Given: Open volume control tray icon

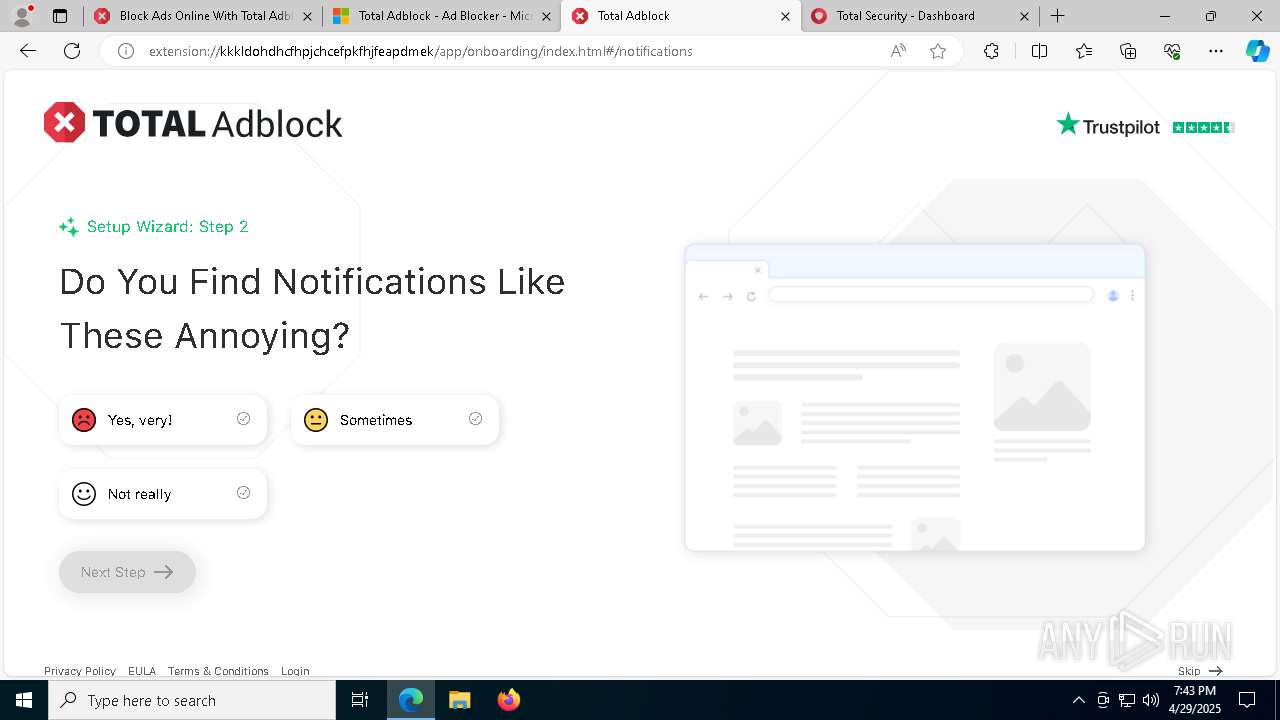Looking at the screenshot, I should pyautogui.click(x=1151, y=700).
